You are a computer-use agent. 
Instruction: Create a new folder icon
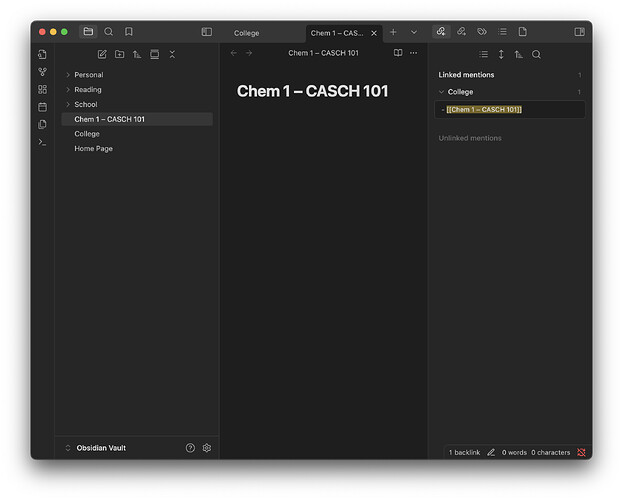[x=119, y=54]
